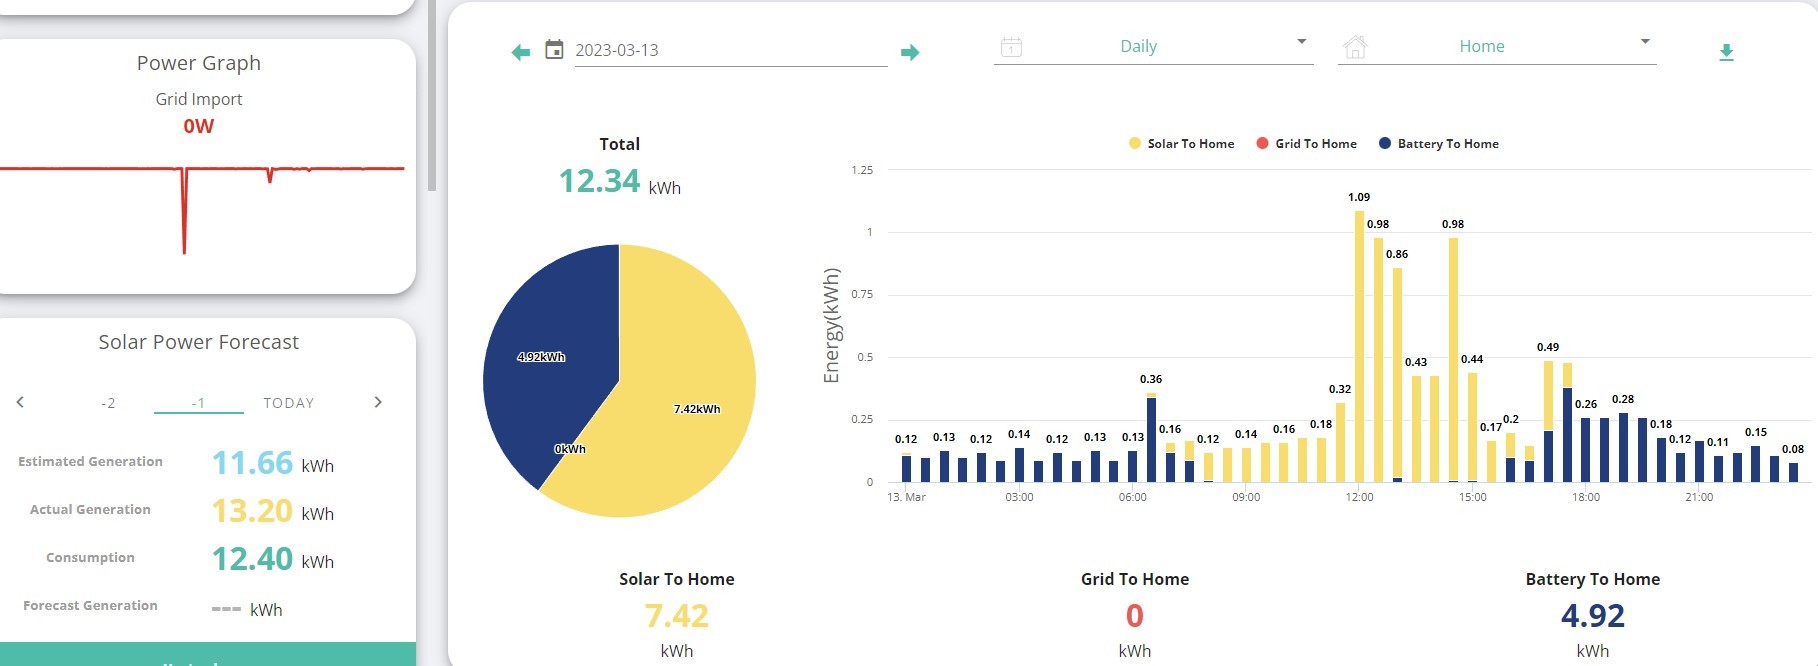Image resolution: width=1818 pixels, height=666 pixels.
Task: Toggle Grid To Home legend series
Action: pyautogui.click(x=1306, y=144)
